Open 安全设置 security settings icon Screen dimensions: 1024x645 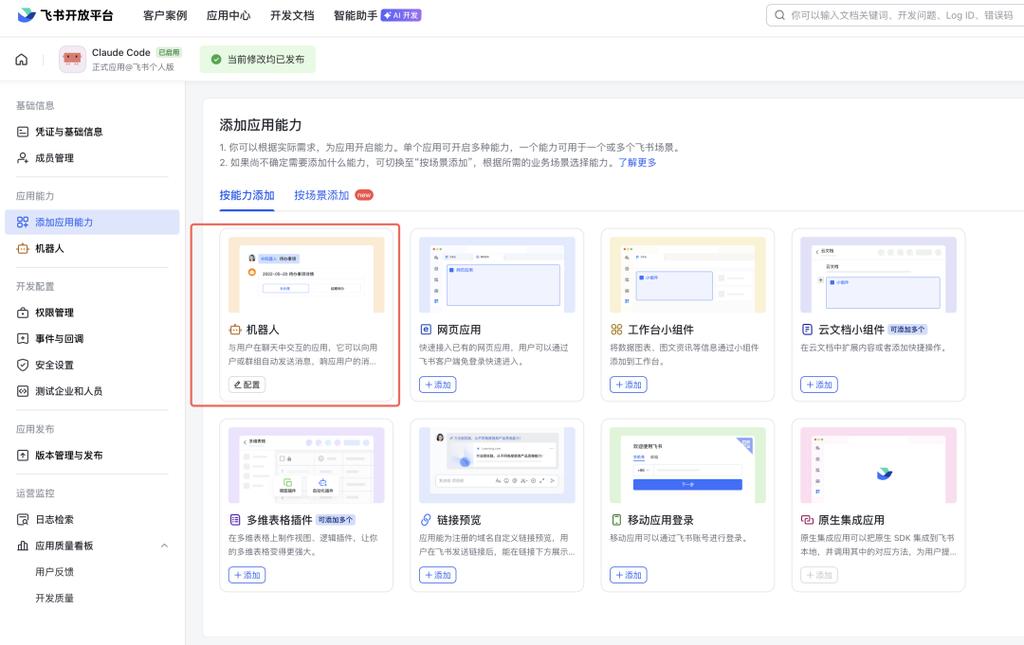21,364
